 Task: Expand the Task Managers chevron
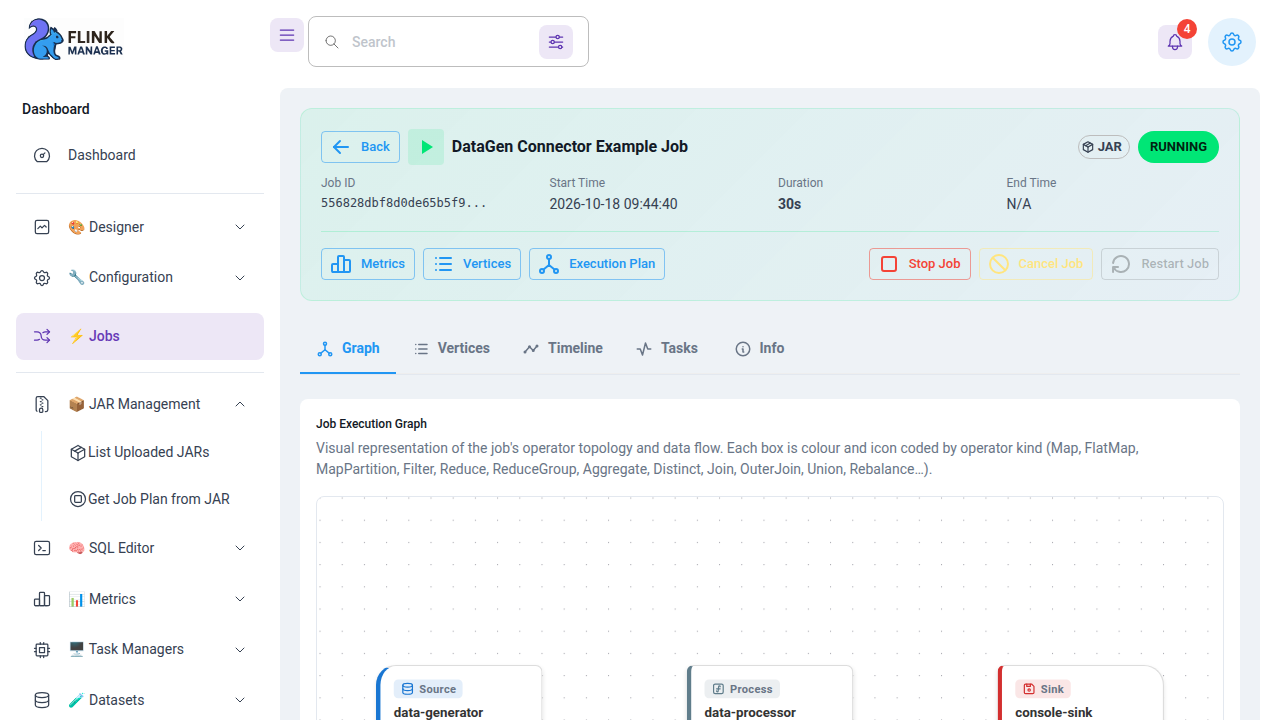pos(240,649)
